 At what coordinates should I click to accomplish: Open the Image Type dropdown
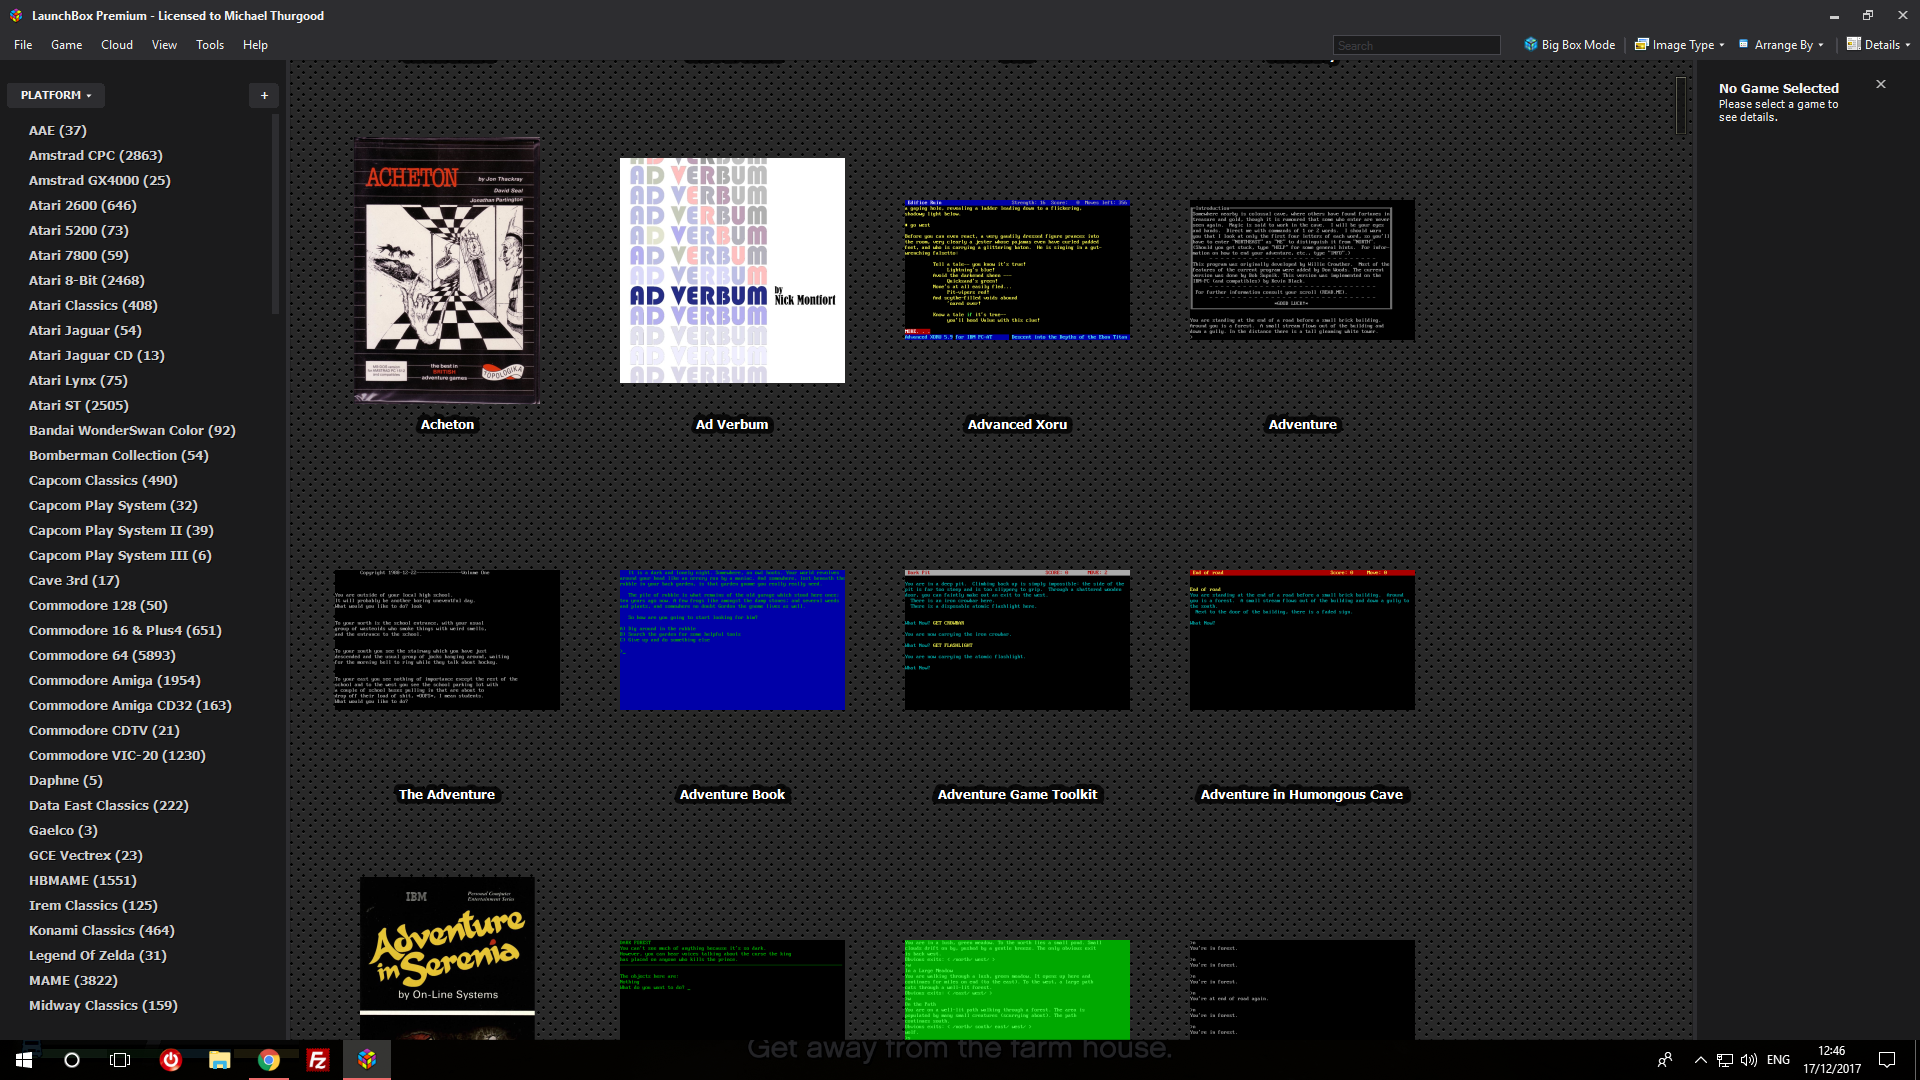tap(1679, 45)
